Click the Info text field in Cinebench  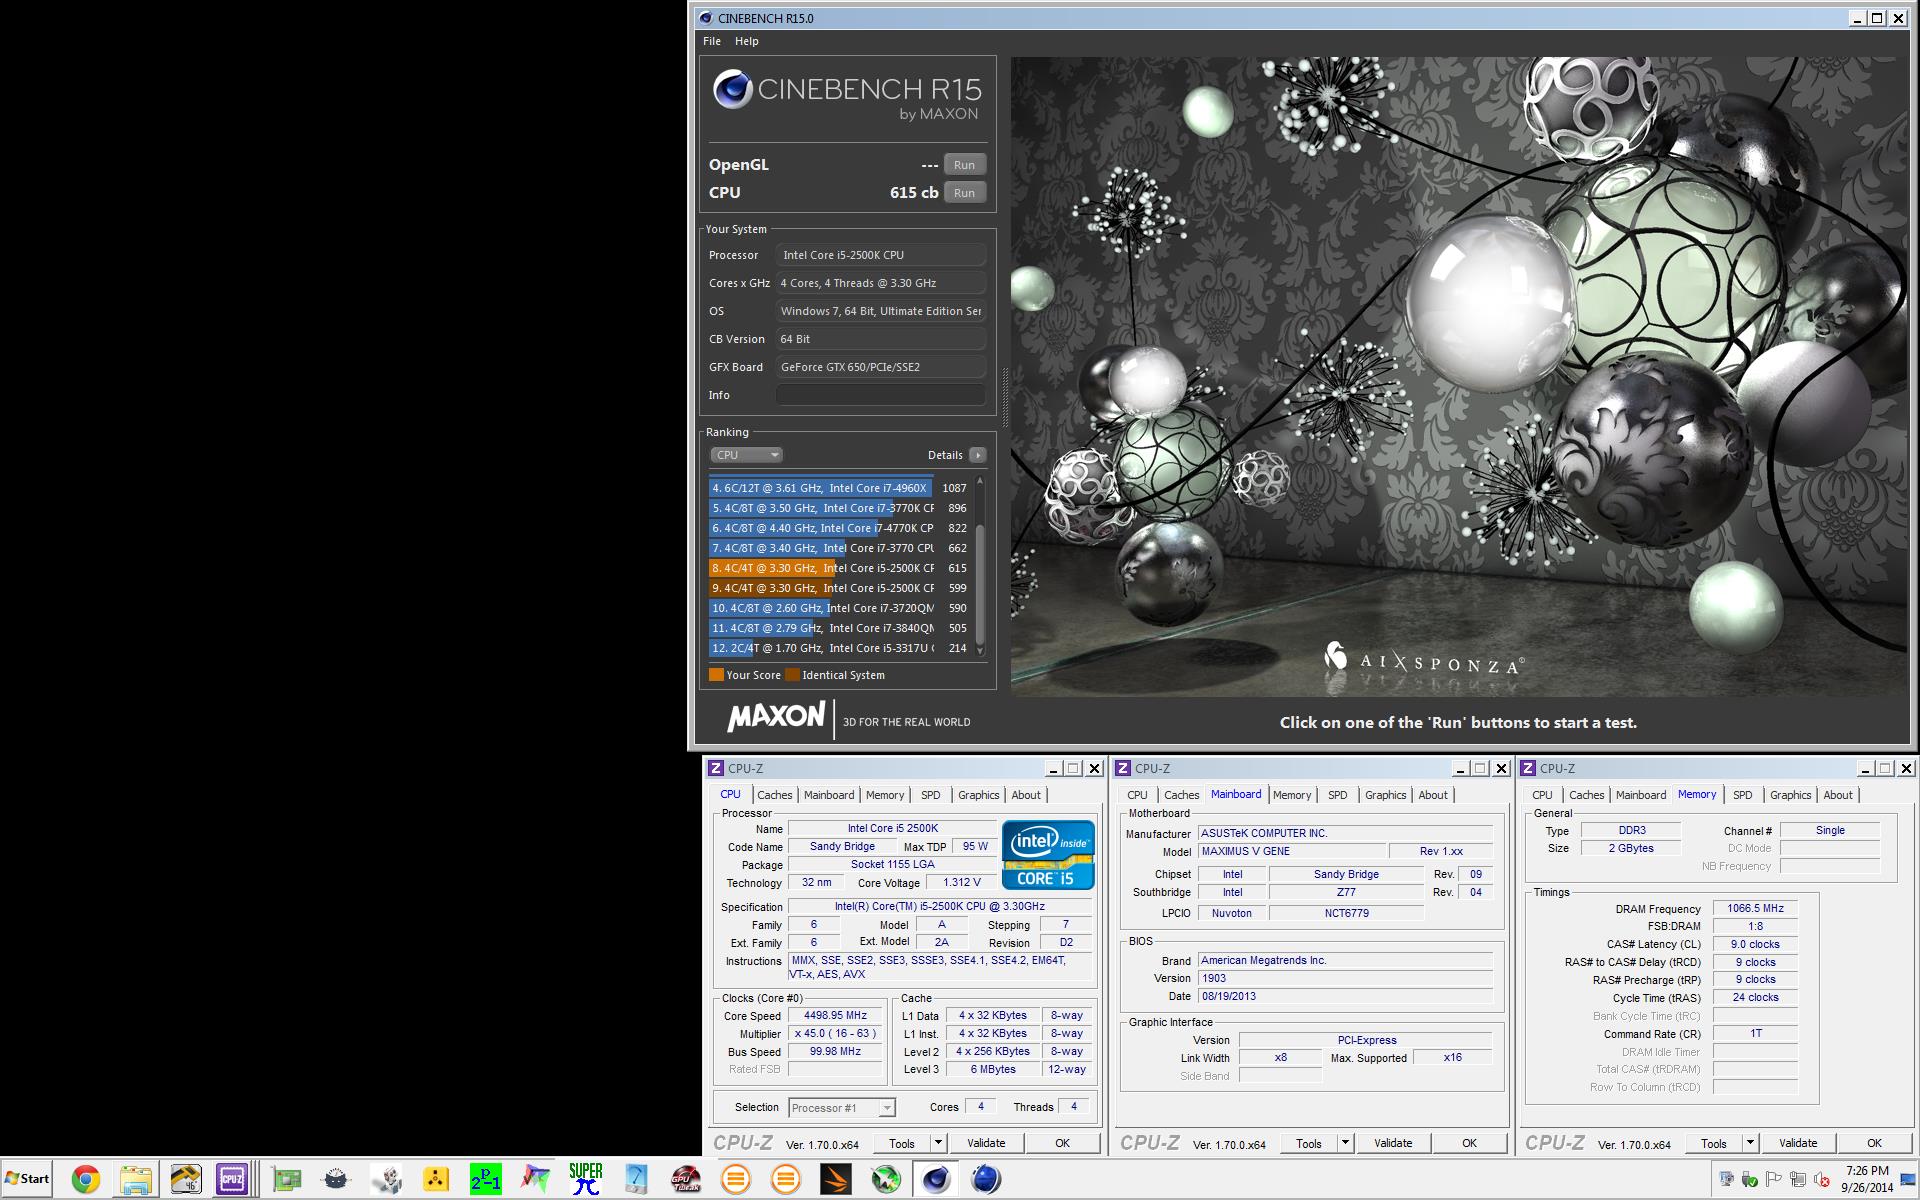[x=881, y=395]
